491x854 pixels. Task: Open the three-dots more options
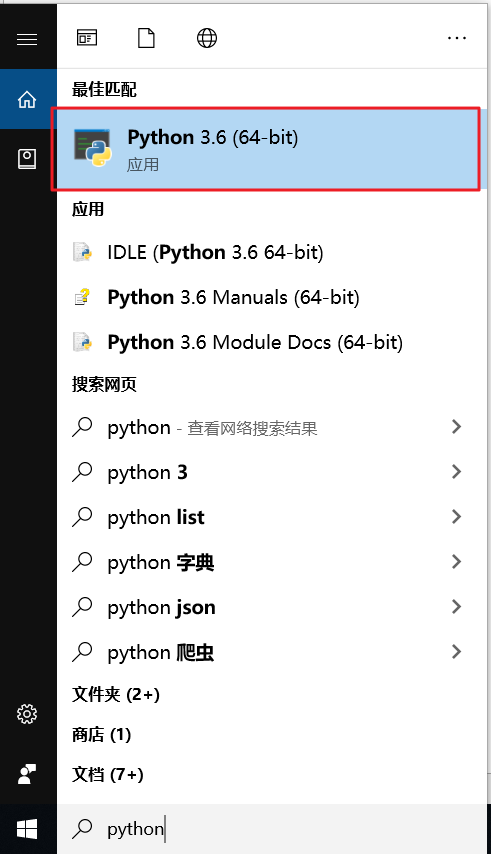point(457,38)
